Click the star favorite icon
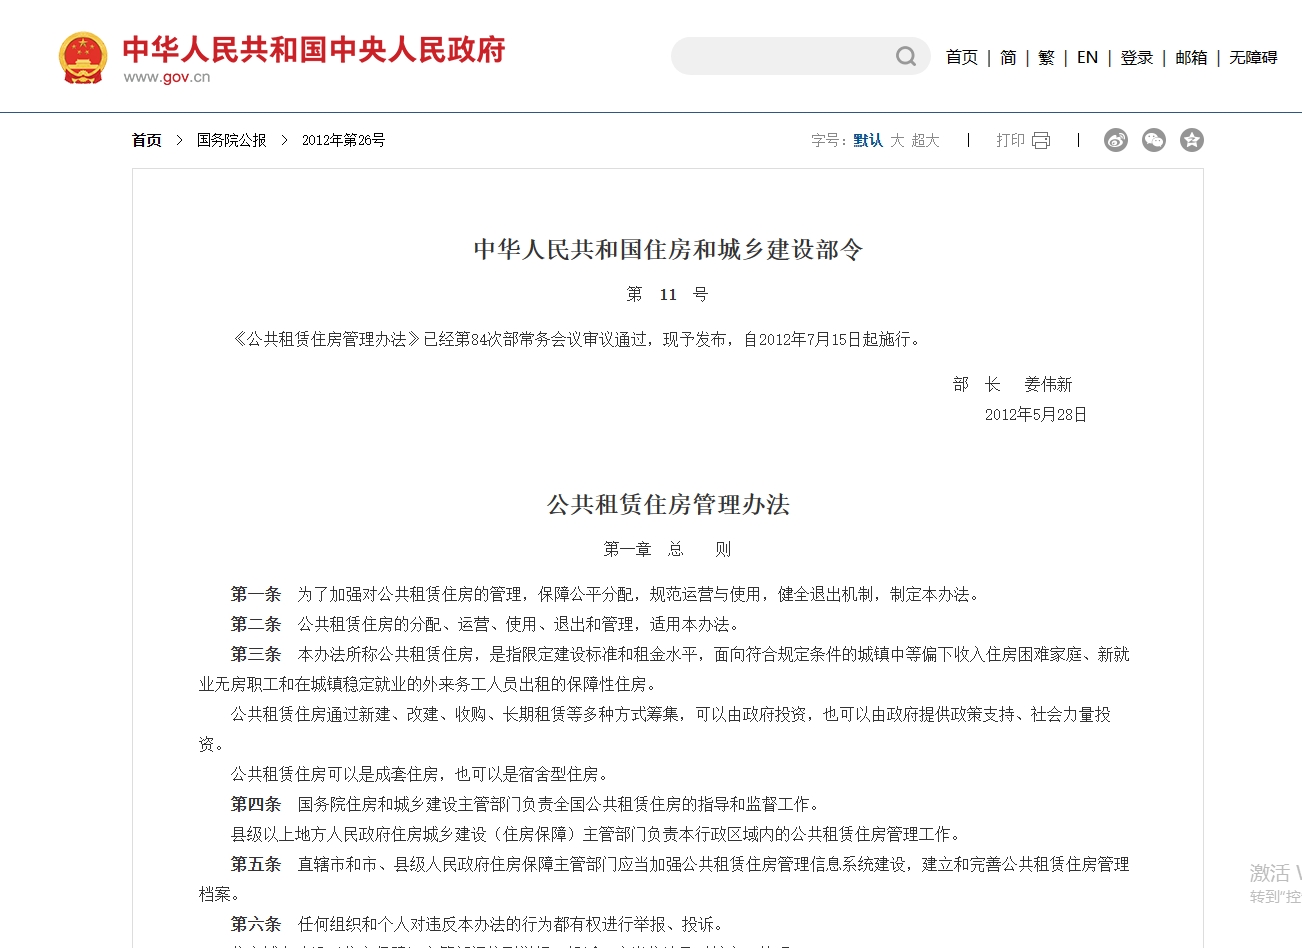The image size is (1302, 948). pos(1192,141)
